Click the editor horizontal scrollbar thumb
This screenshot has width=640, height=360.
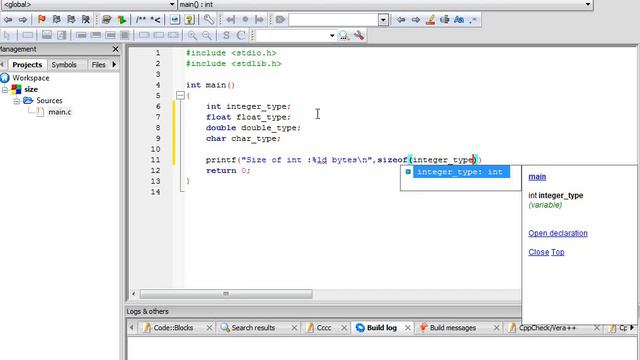(x=226, y=294)
